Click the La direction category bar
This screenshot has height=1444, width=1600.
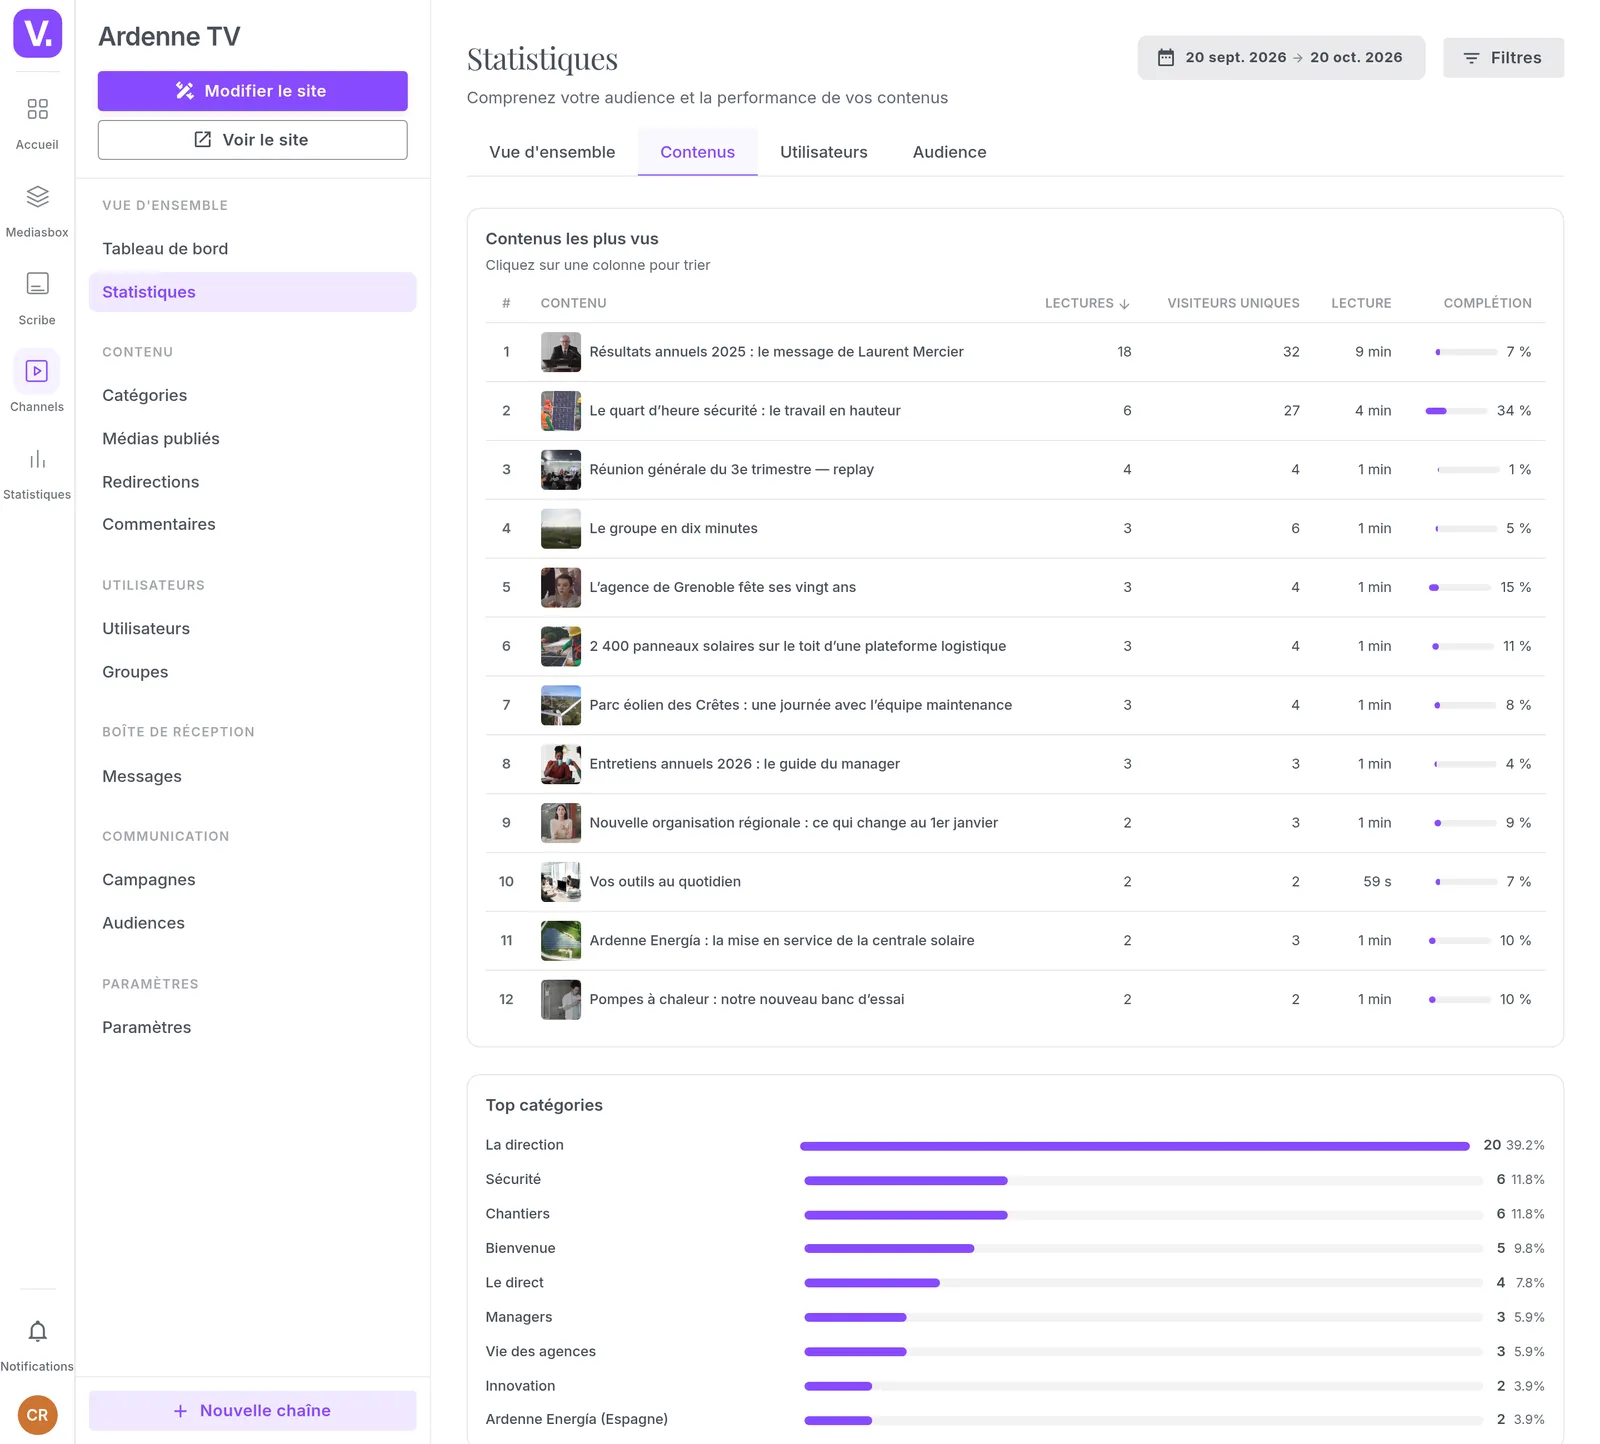tap(1135, 1146)
